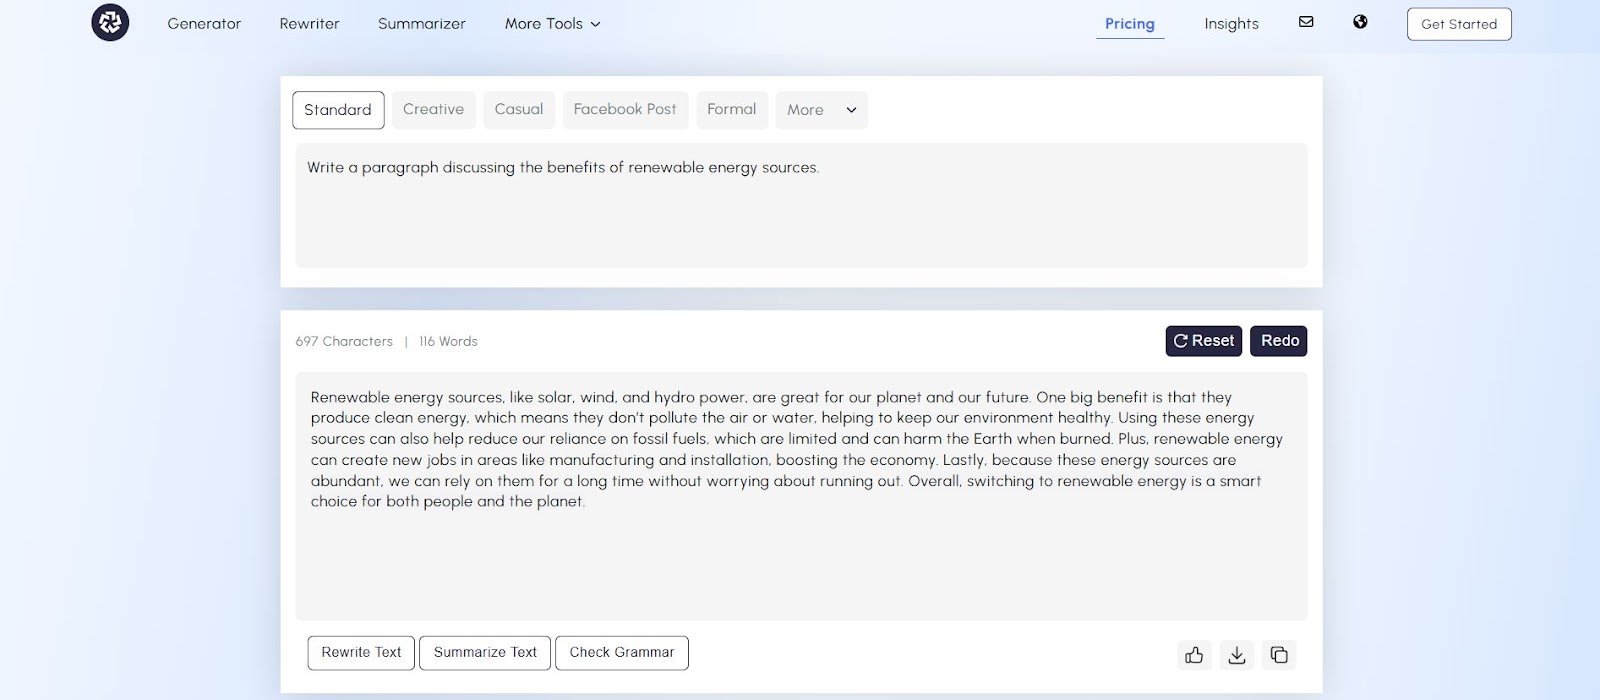
Task: Download the generated text
Action: click(1237, 655)
